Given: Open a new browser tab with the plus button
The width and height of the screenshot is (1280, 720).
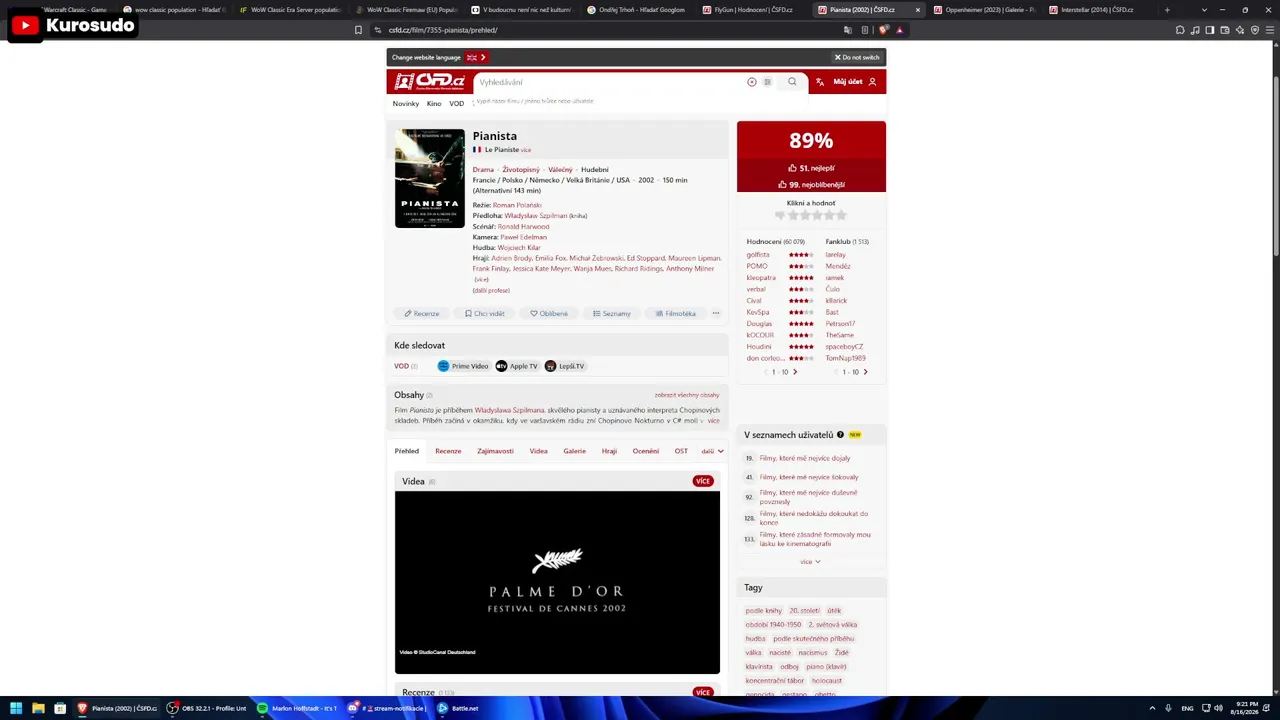Looking at the screenshot, I should pos(1167,10).
